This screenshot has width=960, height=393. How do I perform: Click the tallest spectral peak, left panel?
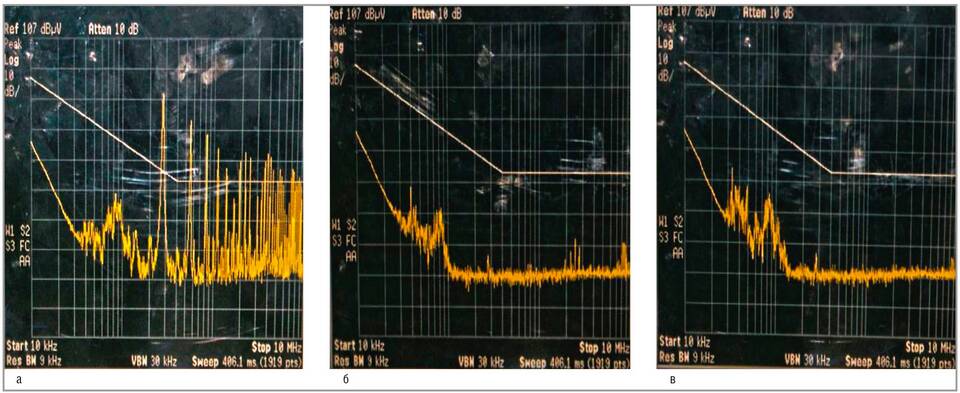[163, 97]
